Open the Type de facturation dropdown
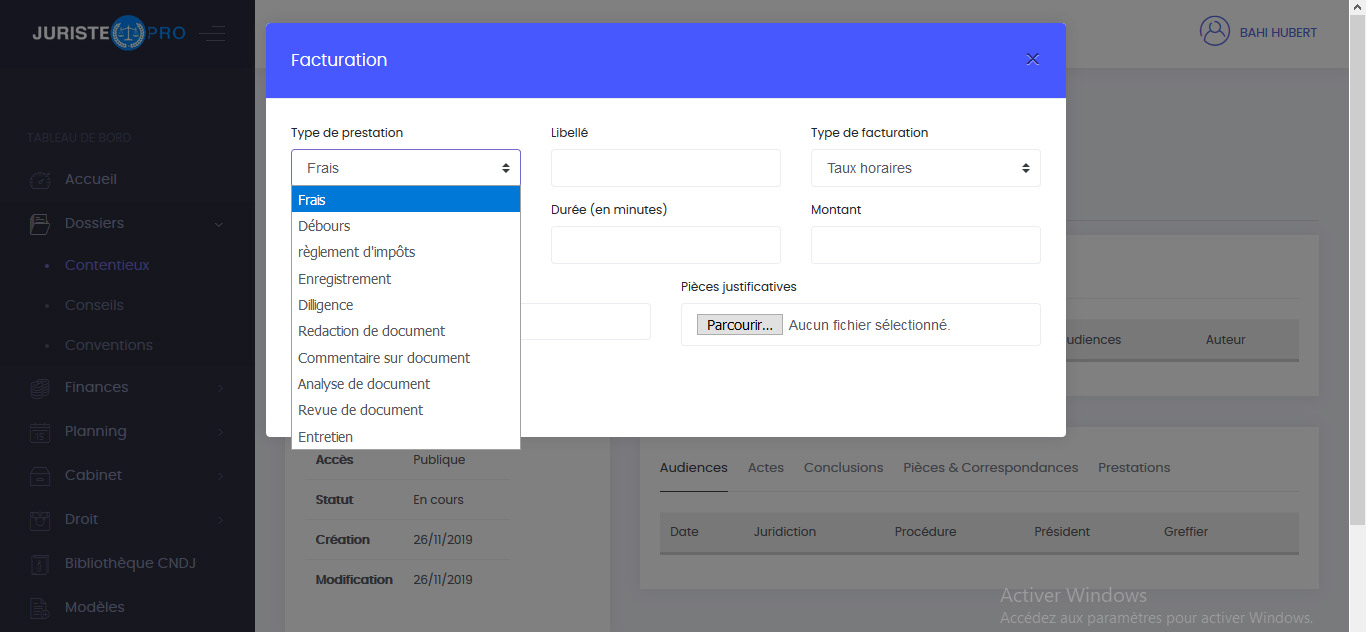The height and width of the screenshot is (632, 1366). coord(925,168)
